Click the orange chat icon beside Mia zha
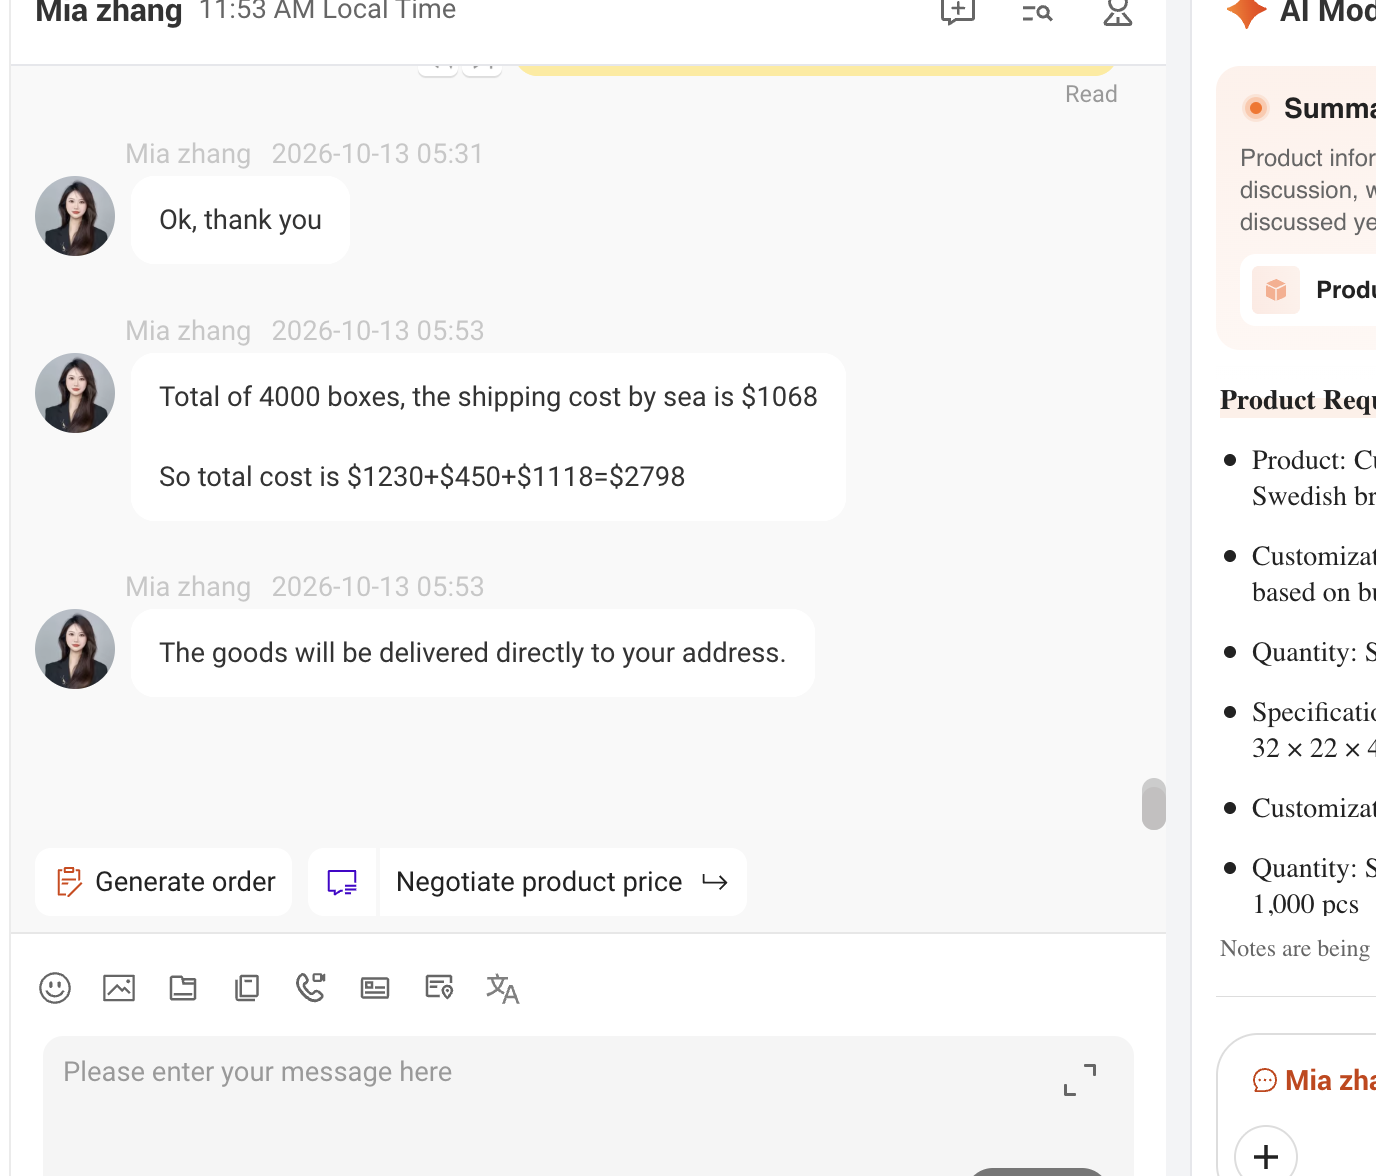This screenshot has height=1176, width=1376. click(1265, 1080)
